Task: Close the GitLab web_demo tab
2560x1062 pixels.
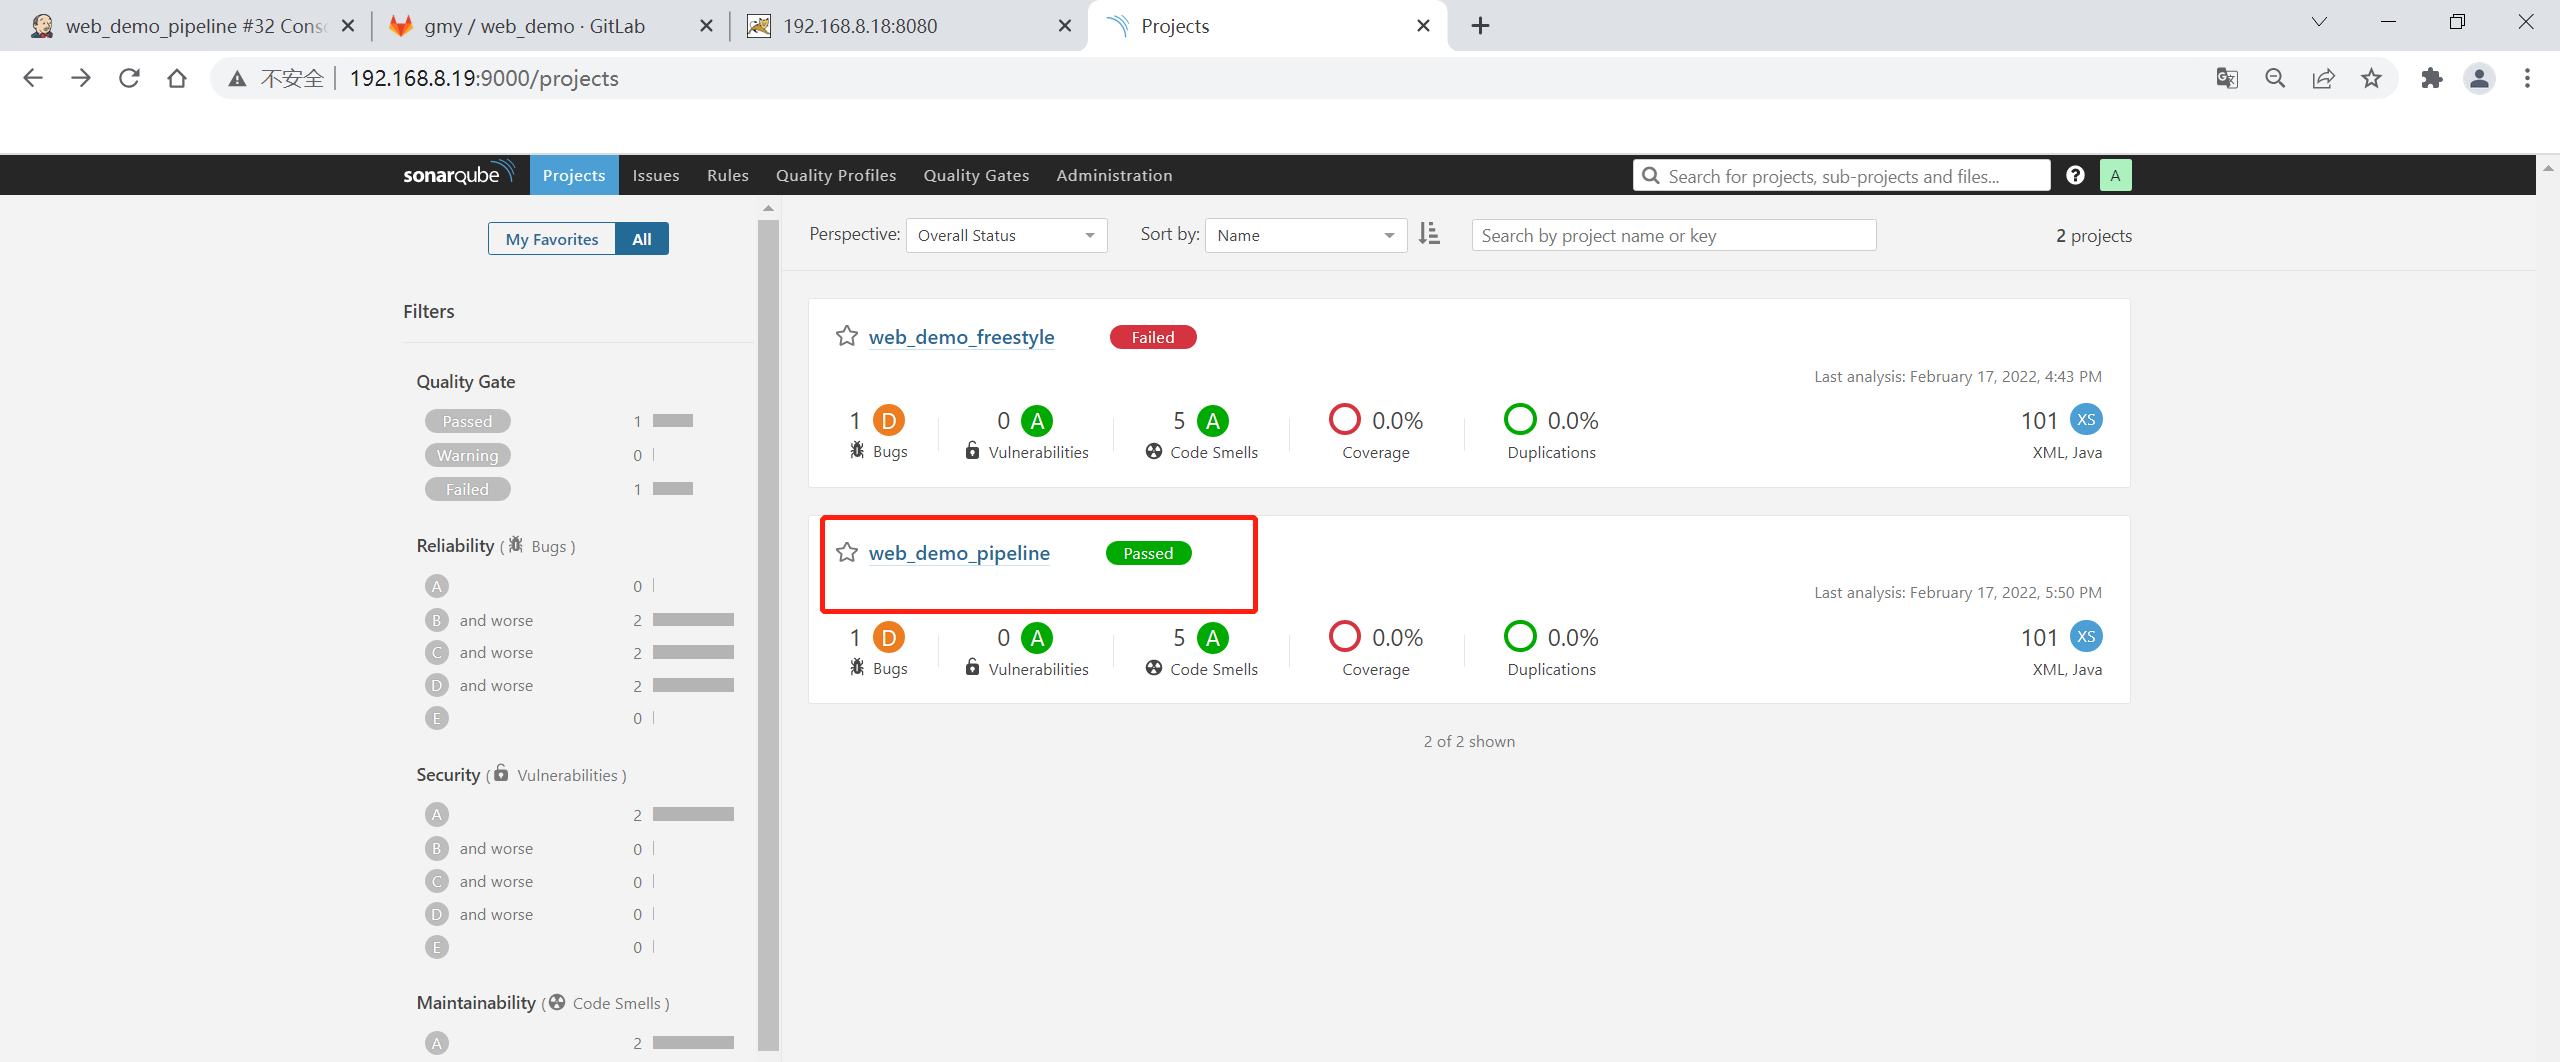Action: [x=707, y=26]
